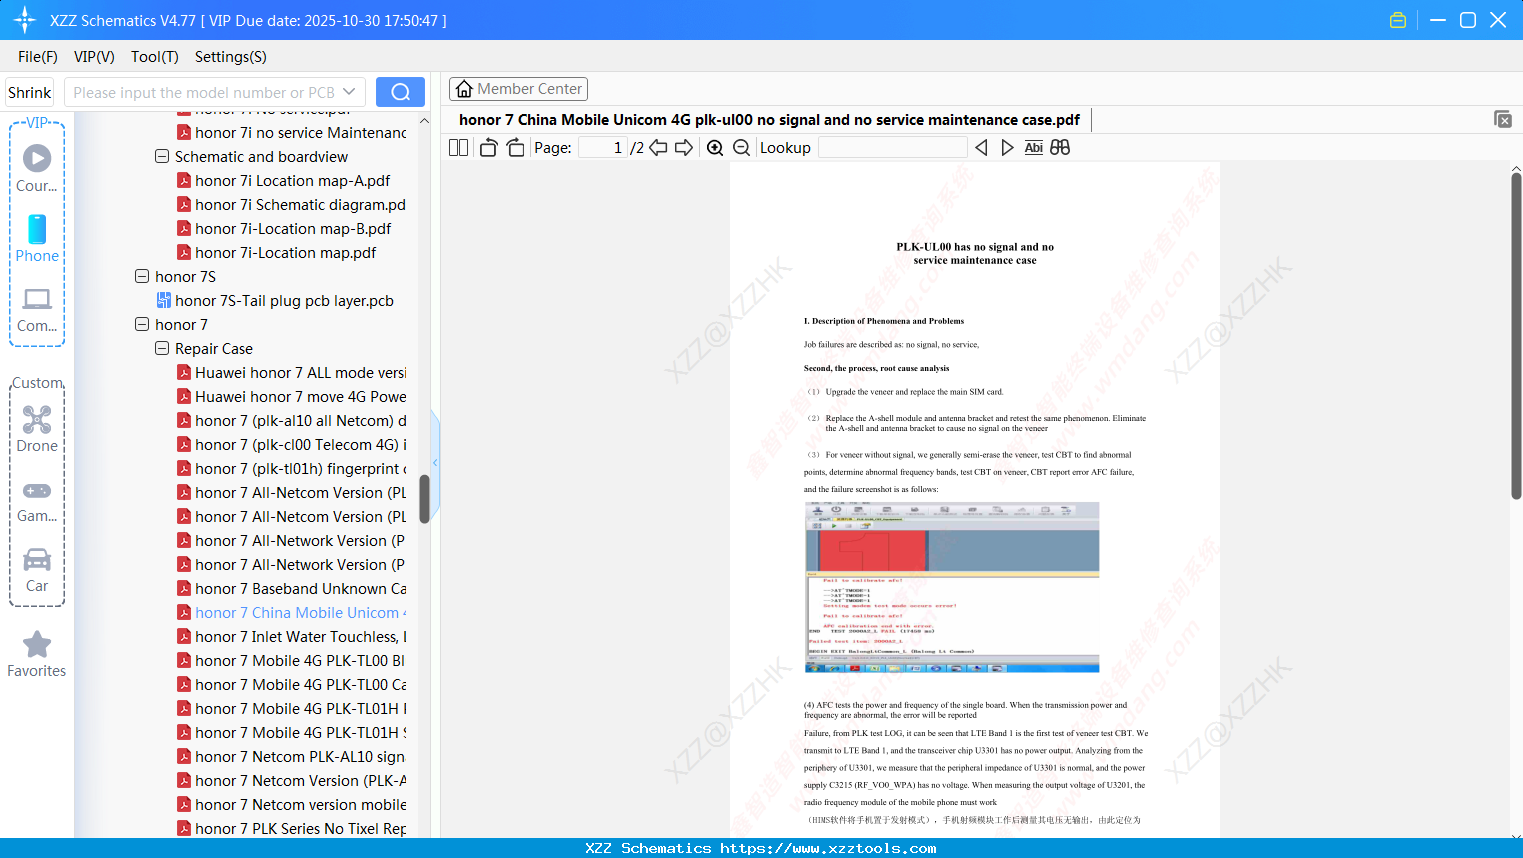Screen dimensions: 1523x858
Task: Open honor 7 China Mobile Unicom tree entry
Action: coord(292,613)
